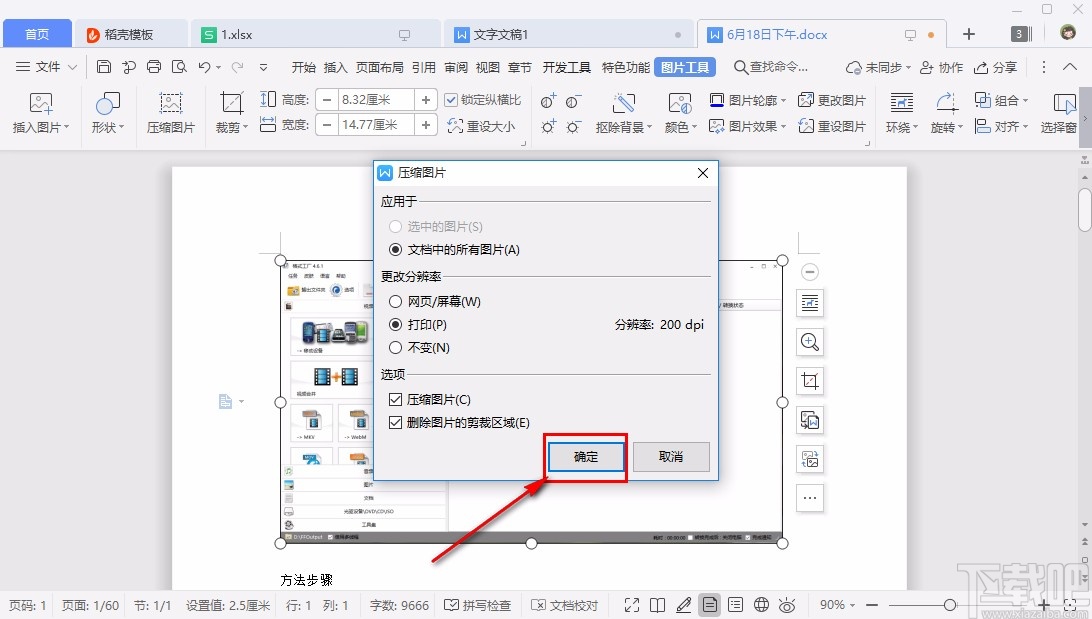The image size is (1092, 619).
Task: Click the 字数: 9666 word count indicator
Action: (399, 604)
